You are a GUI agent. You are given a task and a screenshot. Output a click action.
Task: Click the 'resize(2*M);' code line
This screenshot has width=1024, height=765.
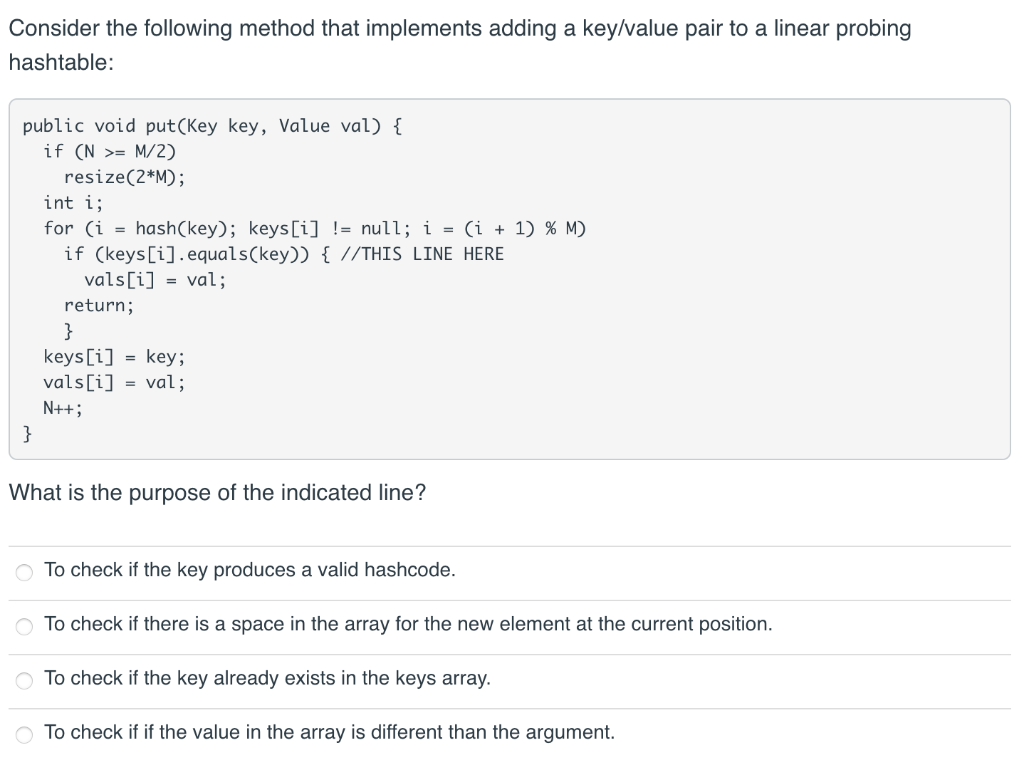[x=125, y=177]
